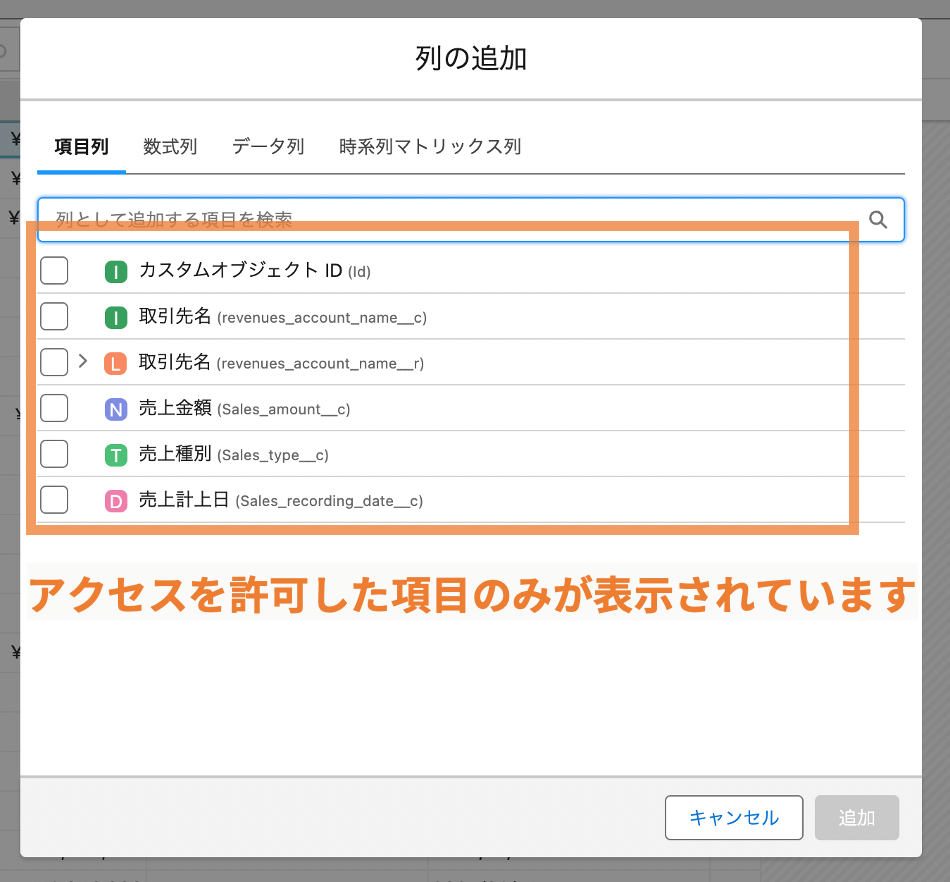Focus the column search input field
The image size is (950, 882).
point(471,219)
